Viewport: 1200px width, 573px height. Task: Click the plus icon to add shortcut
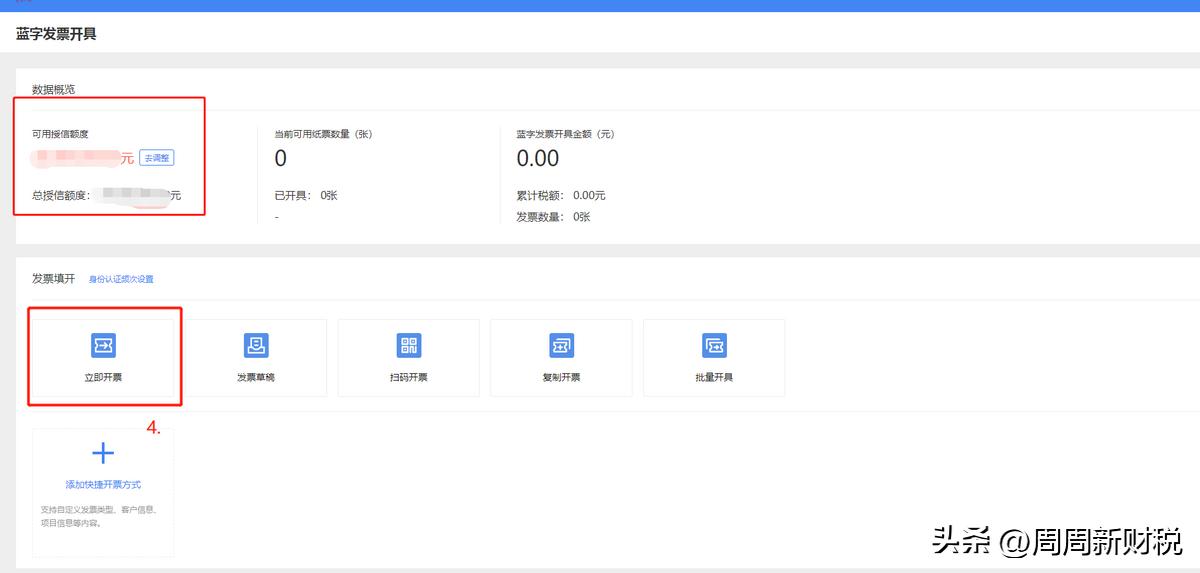click(x=103, y=453)
